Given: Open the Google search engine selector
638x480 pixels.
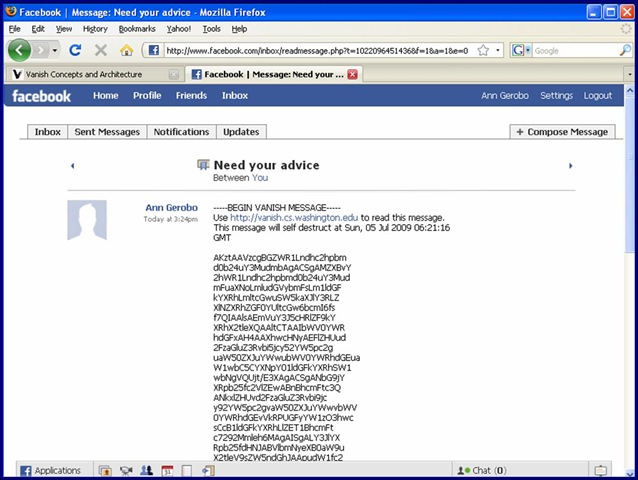Looking at the screenshot, I should pos(521,50).
